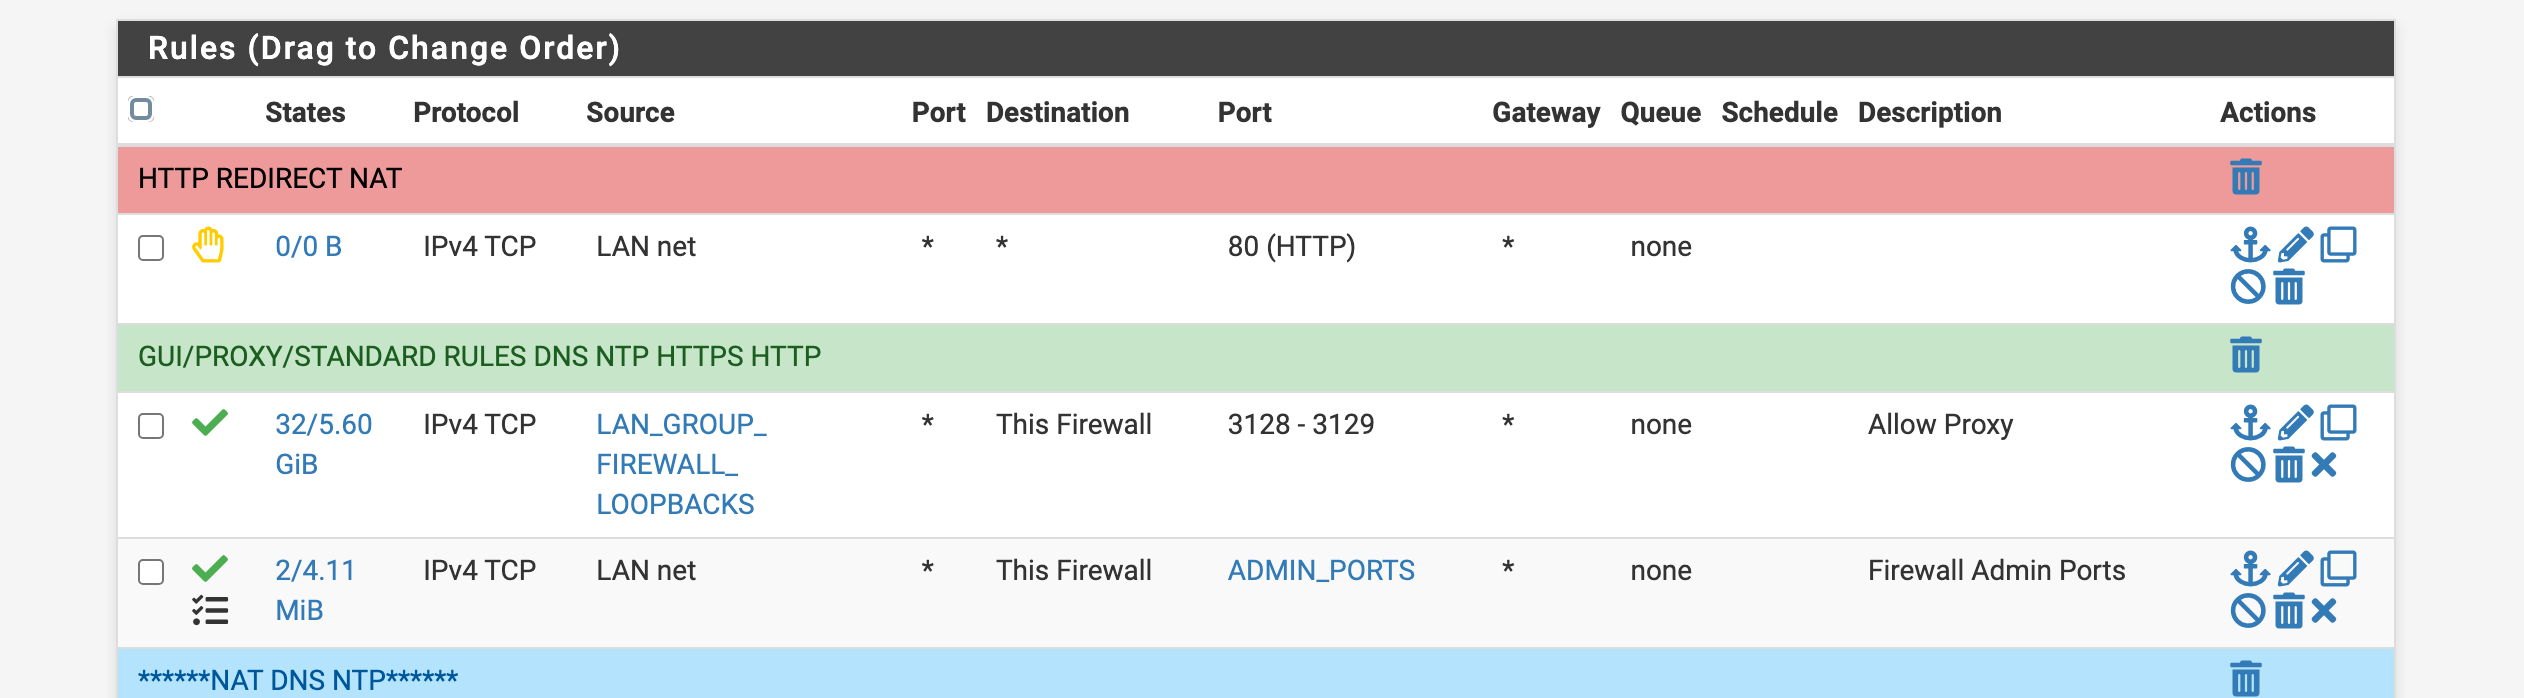Toggle the select-all checkbox in the header
Image resolution: width=2524 pixels, height=698 pixels.
coord(141,109)
